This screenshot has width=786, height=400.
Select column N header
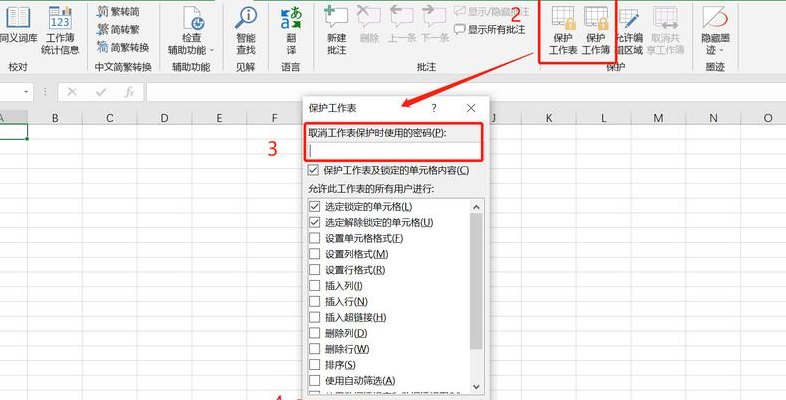point(713,118)
